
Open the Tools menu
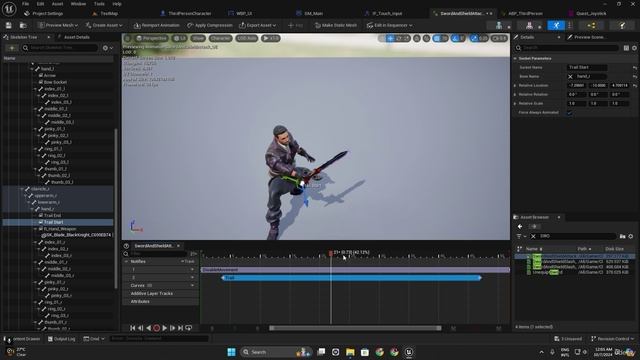(x=99, y=4)
